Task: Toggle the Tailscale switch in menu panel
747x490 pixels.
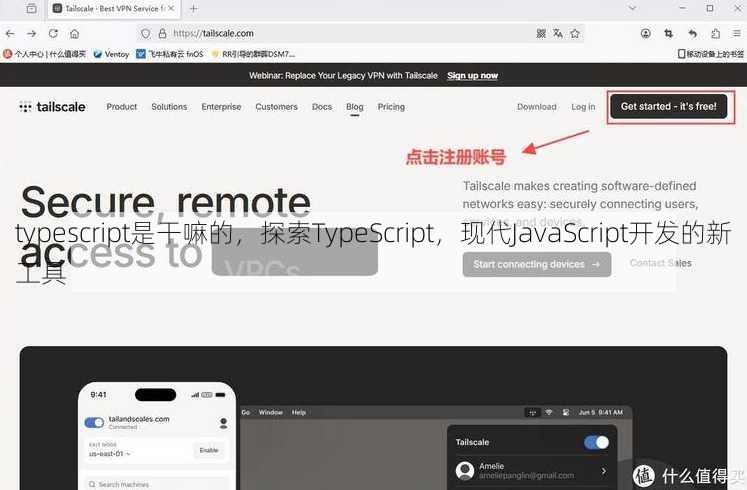Action: pos(596,442)
